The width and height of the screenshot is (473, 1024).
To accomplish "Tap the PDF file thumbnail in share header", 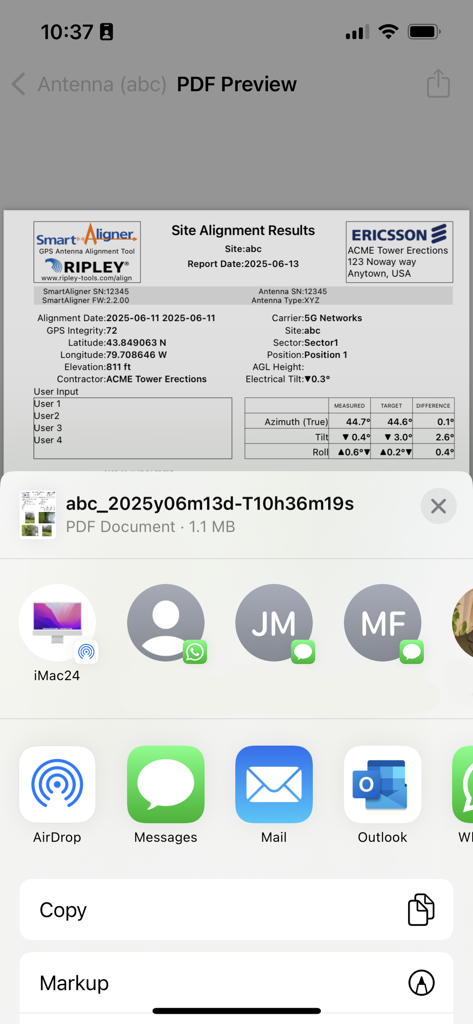I will click(37, 514).
